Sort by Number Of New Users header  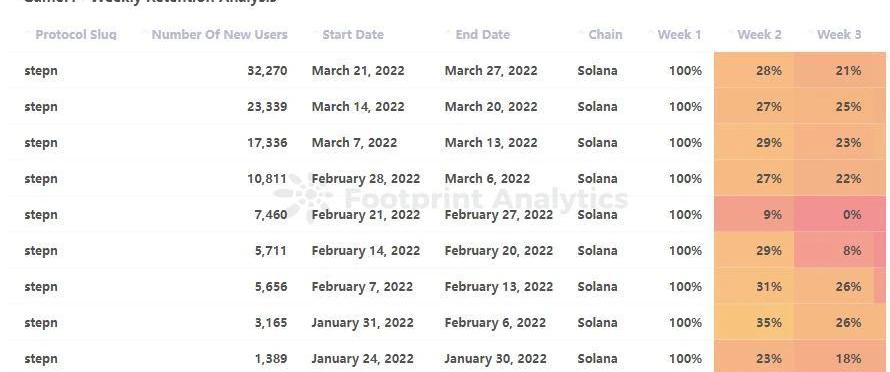220,35
